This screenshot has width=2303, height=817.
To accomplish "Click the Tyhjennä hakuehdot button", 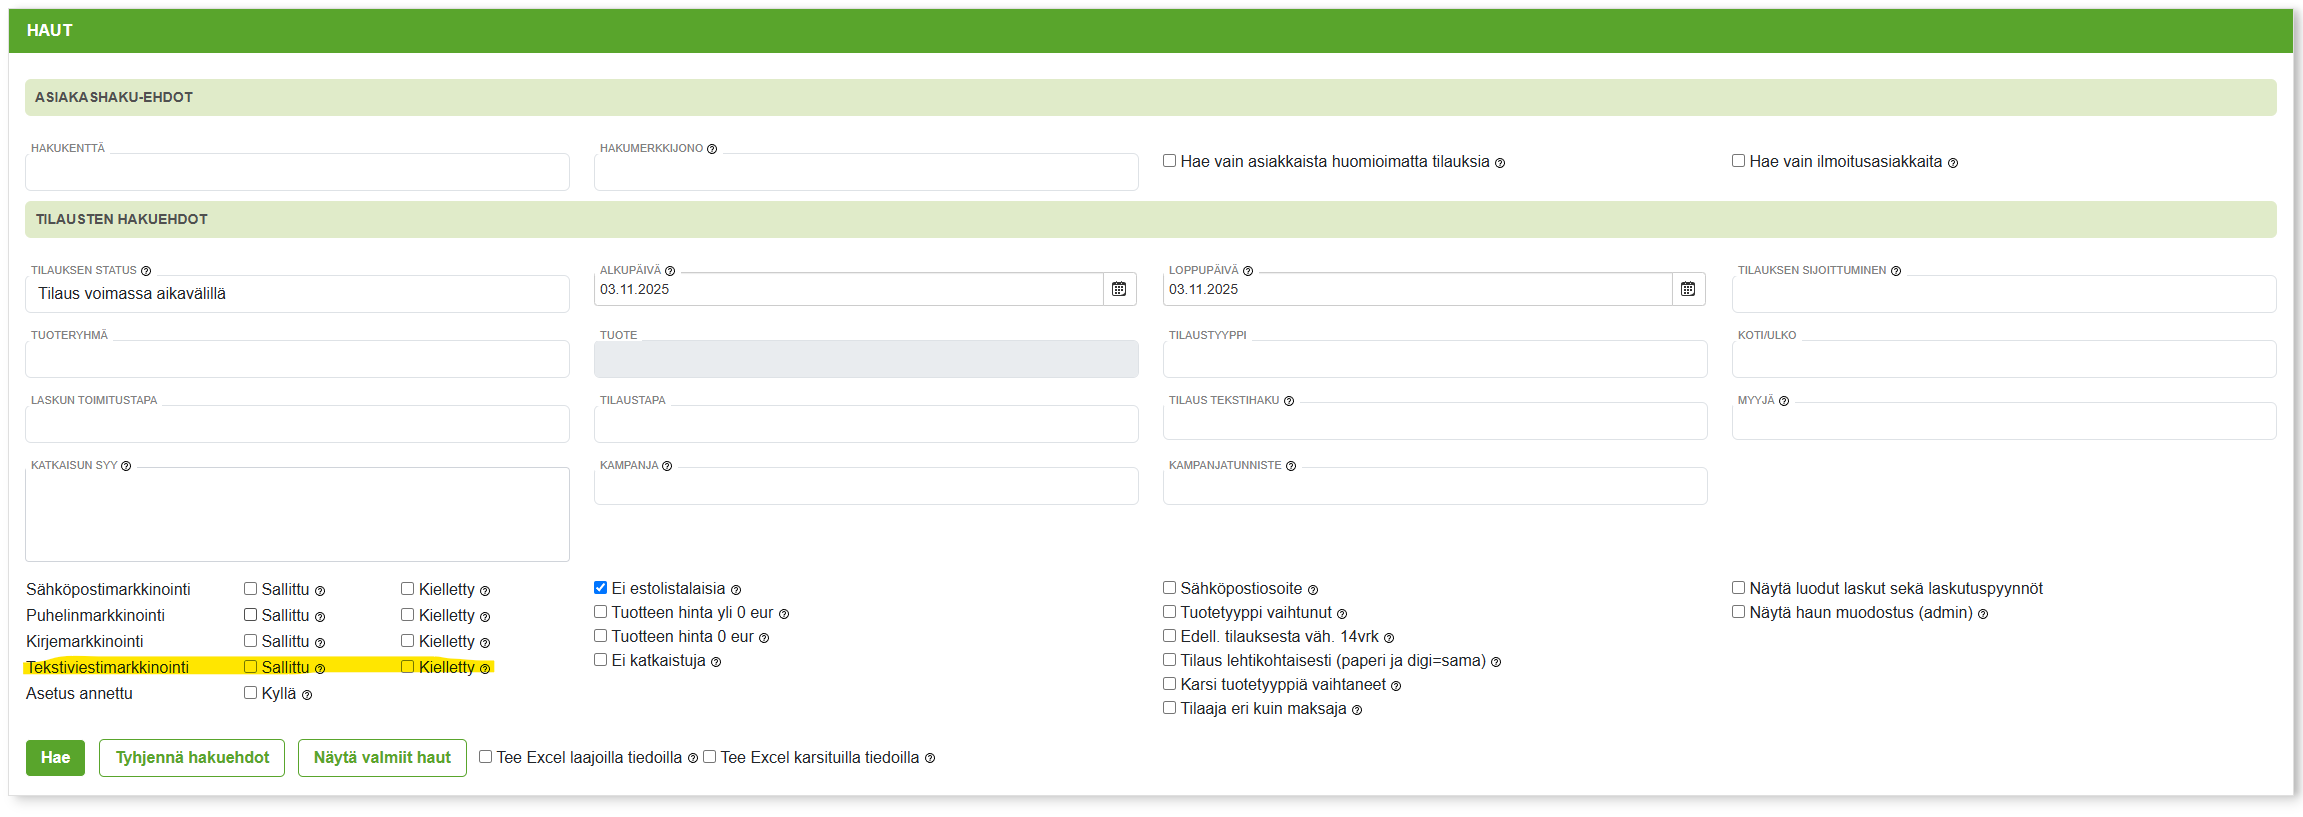I will (192, 758).
